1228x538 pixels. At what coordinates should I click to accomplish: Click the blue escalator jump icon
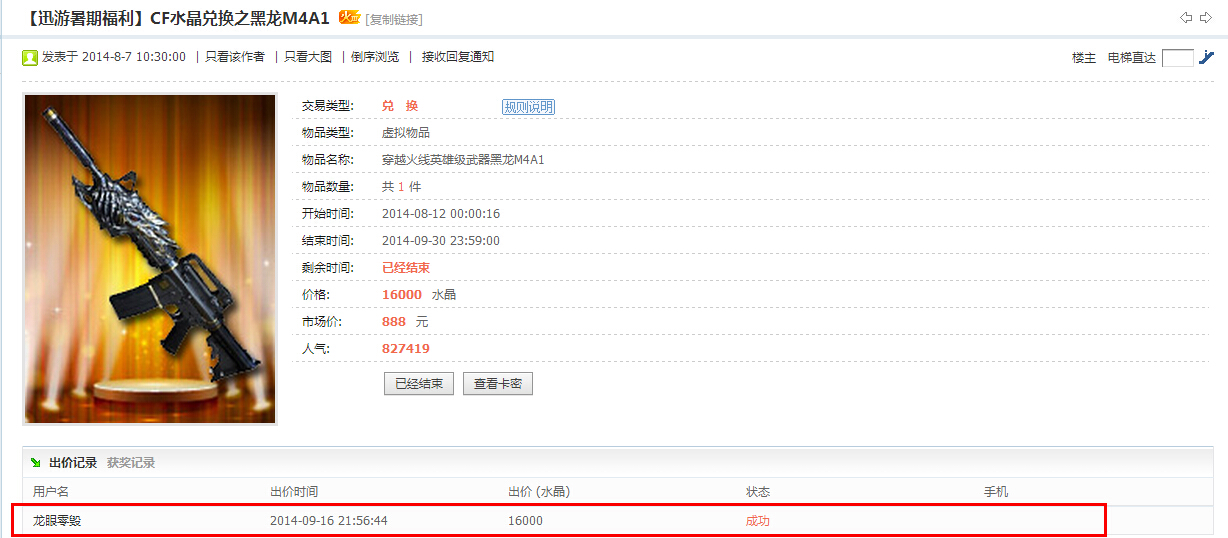1206,57
